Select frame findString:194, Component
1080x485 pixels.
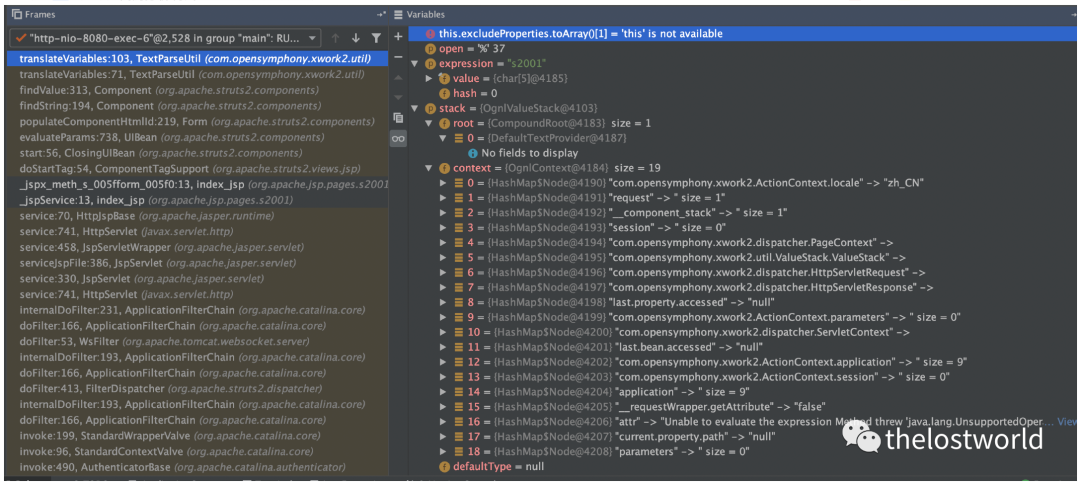[x=198, y=105]
